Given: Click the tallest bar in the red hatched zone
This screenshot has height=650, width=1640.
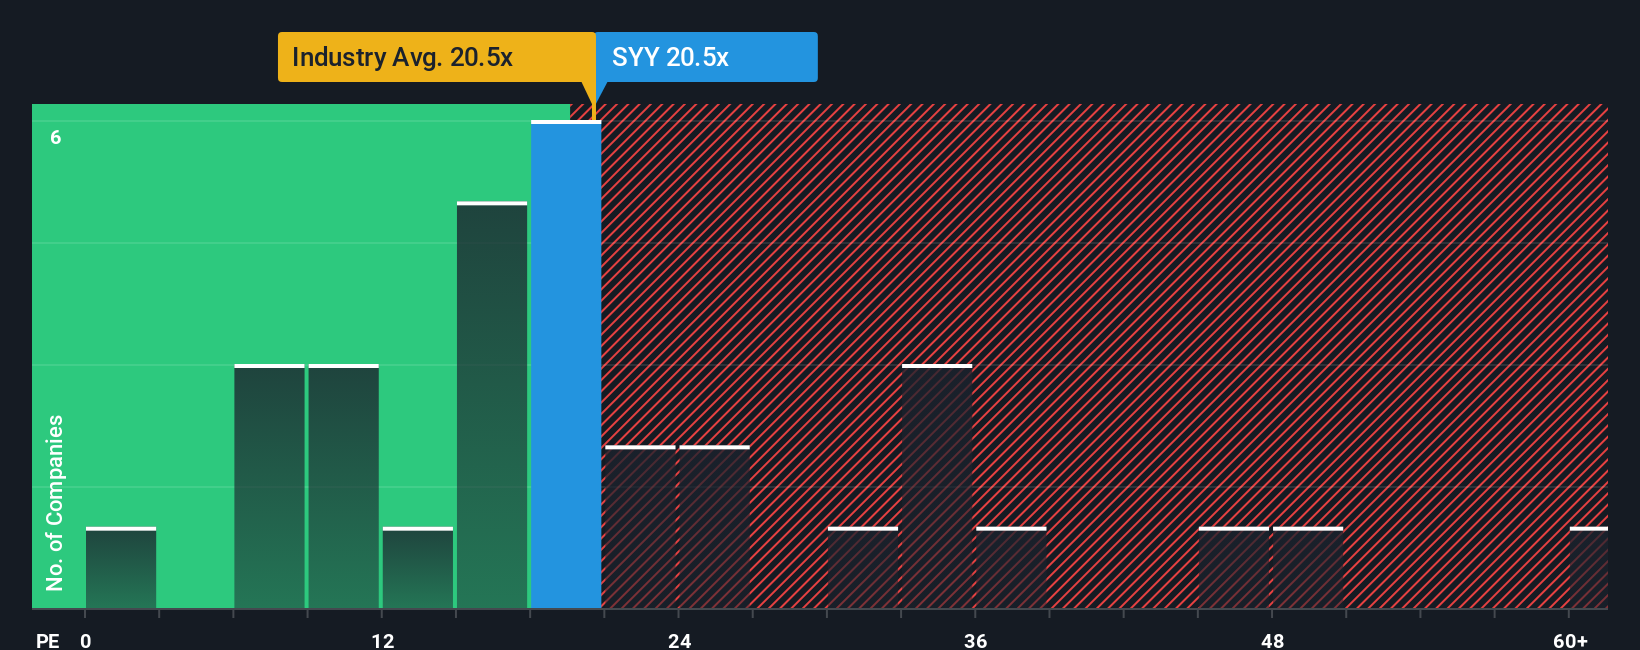Looking at the screenshot, I should pyautogui.click(x=937, y=486).
